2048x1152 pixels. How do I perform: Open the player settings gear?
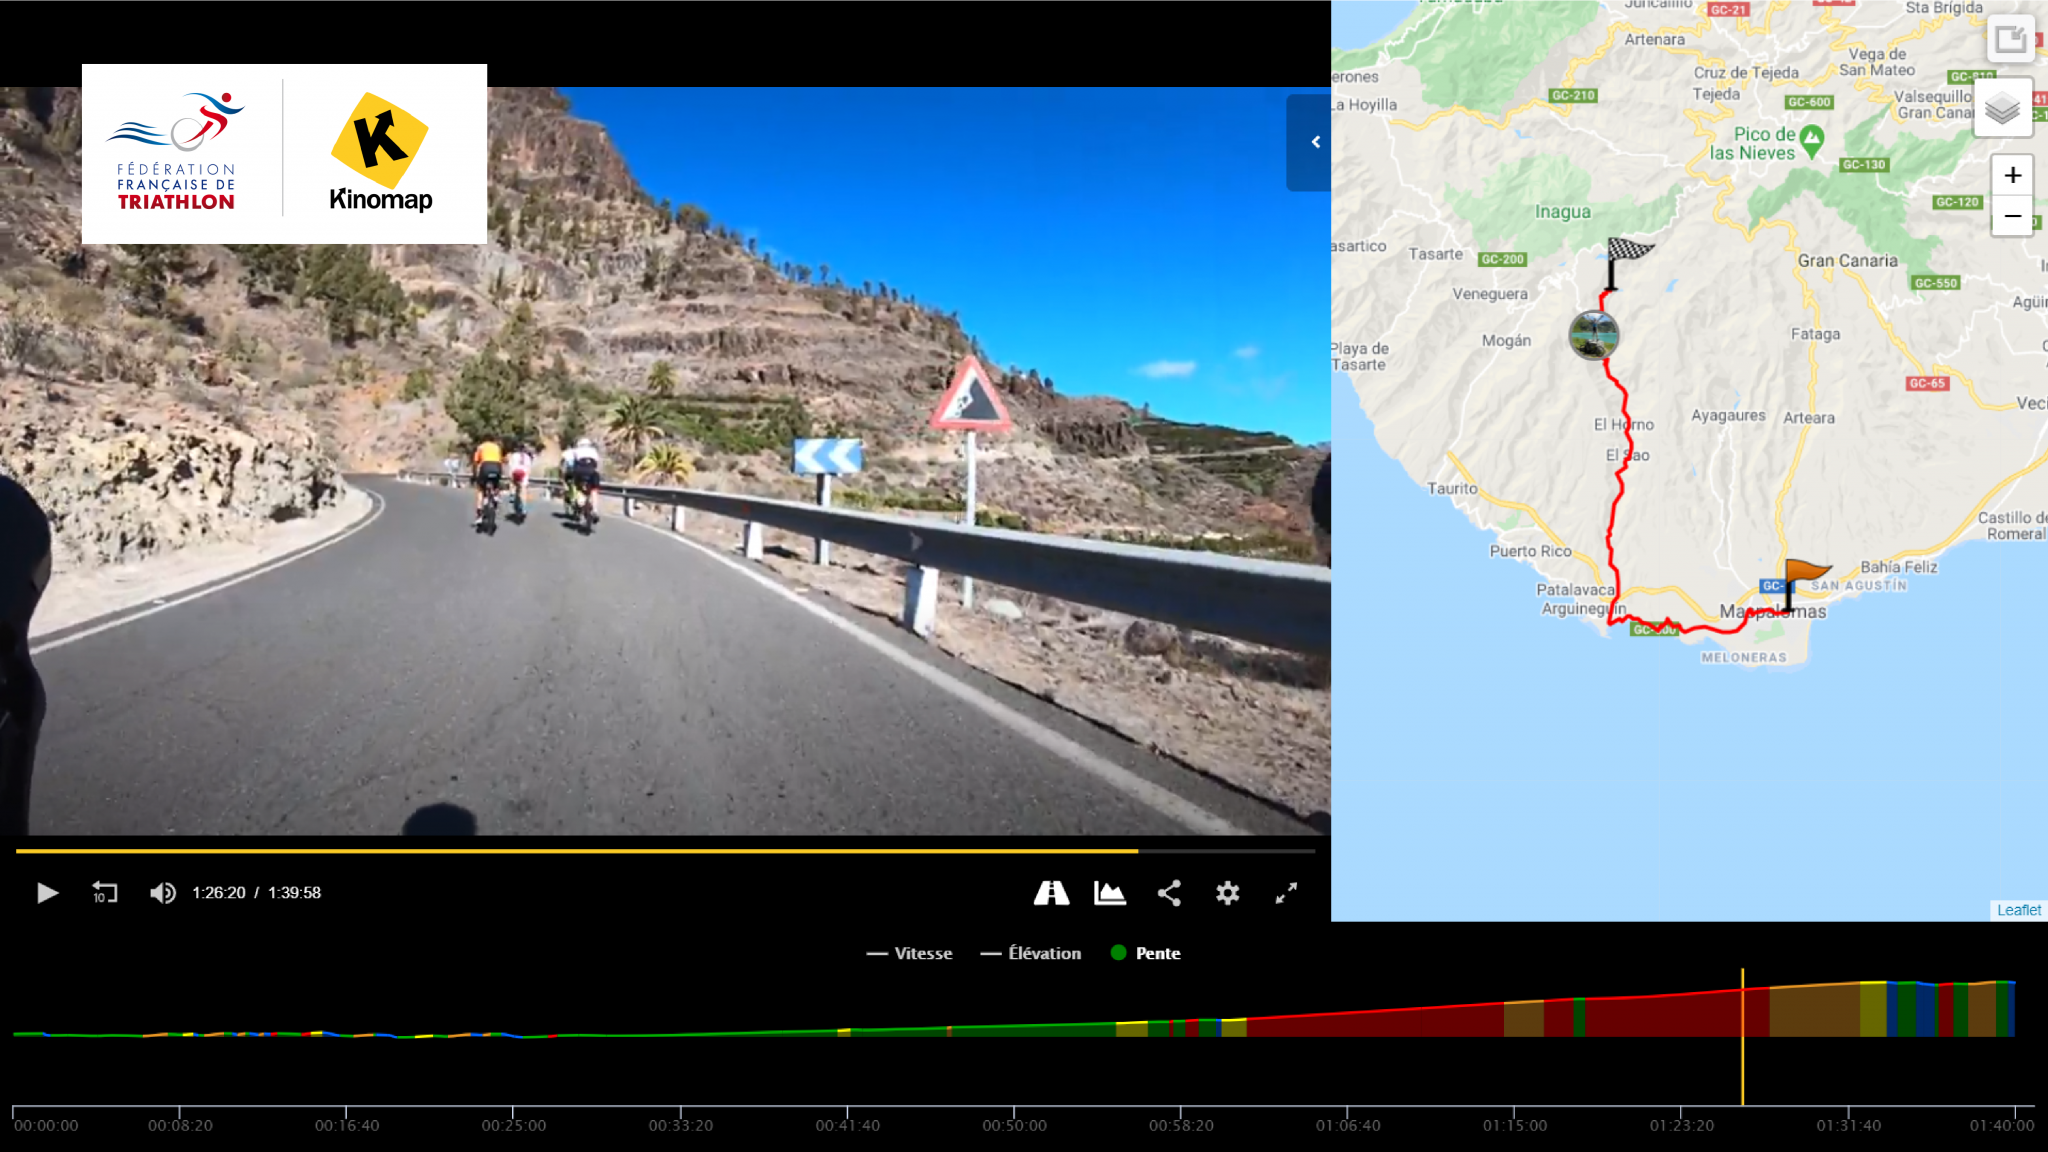1227,893
